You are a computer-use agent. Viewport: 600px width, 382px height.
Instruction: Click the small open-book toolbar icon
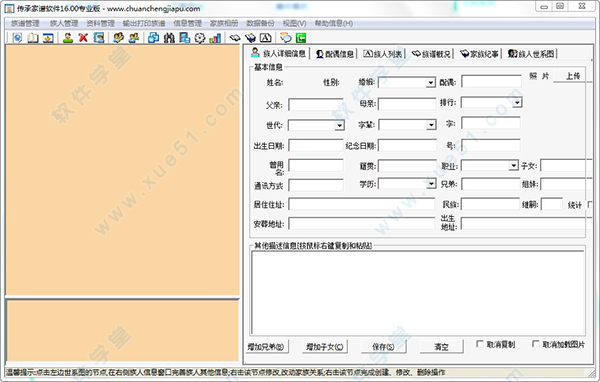point(235,38)
